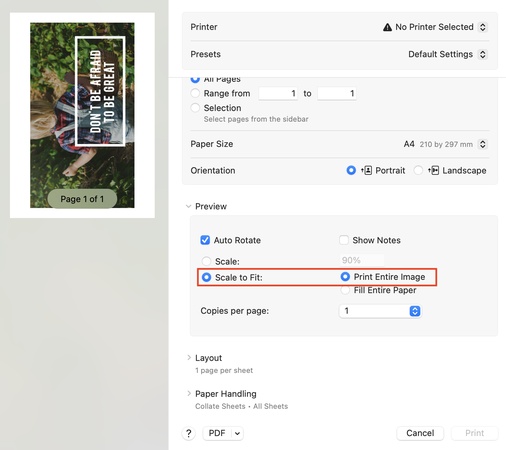The height and width of the screenshot is (450, 506).
Task: Expand the Layout section
Action: (x=189, y=358)
